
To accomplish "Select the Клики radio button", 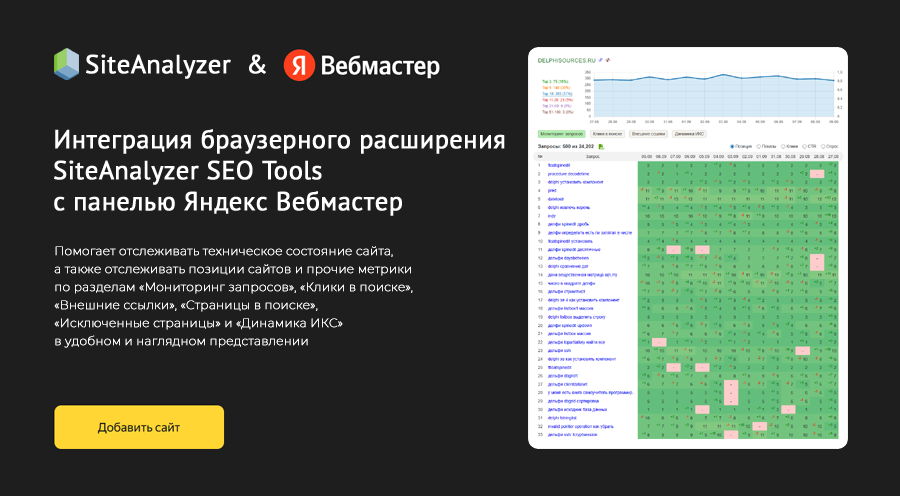I will 783,146.
